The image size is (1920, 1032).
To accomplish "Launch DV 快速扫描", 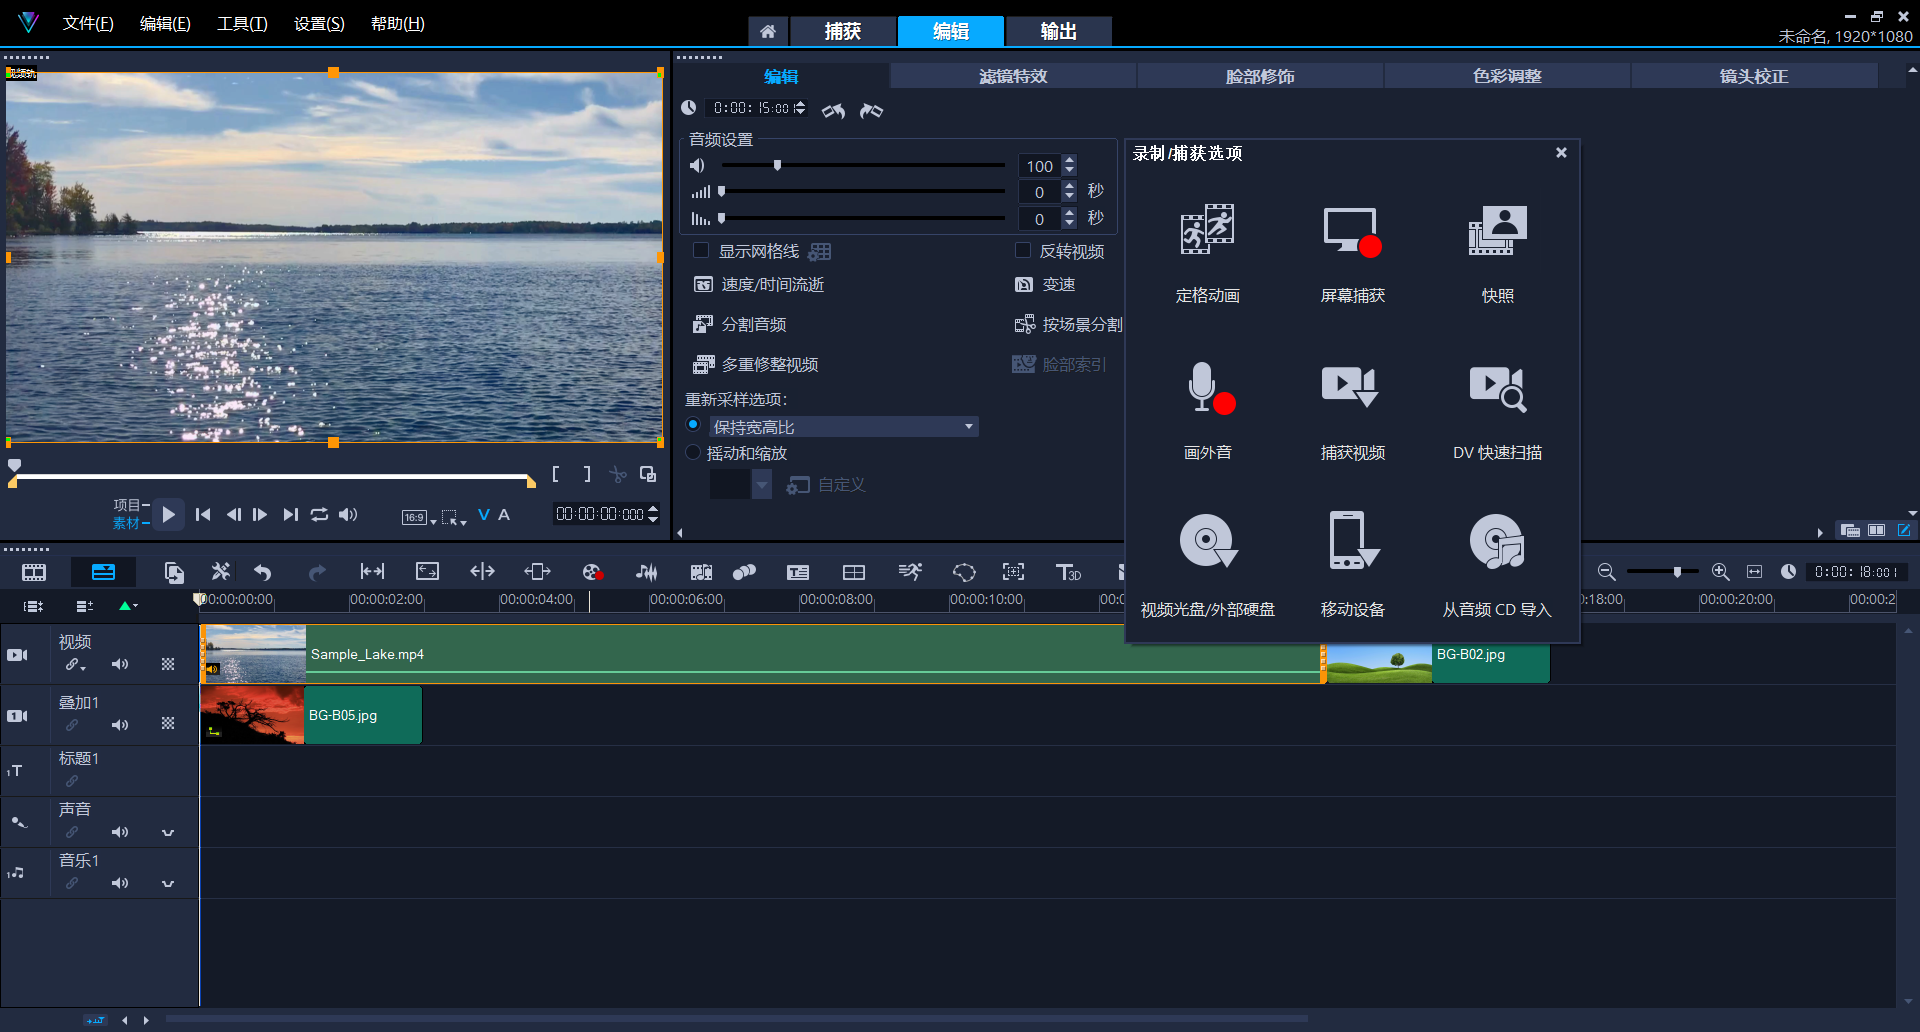I will pyautogui.click(x=1497, y=409).
